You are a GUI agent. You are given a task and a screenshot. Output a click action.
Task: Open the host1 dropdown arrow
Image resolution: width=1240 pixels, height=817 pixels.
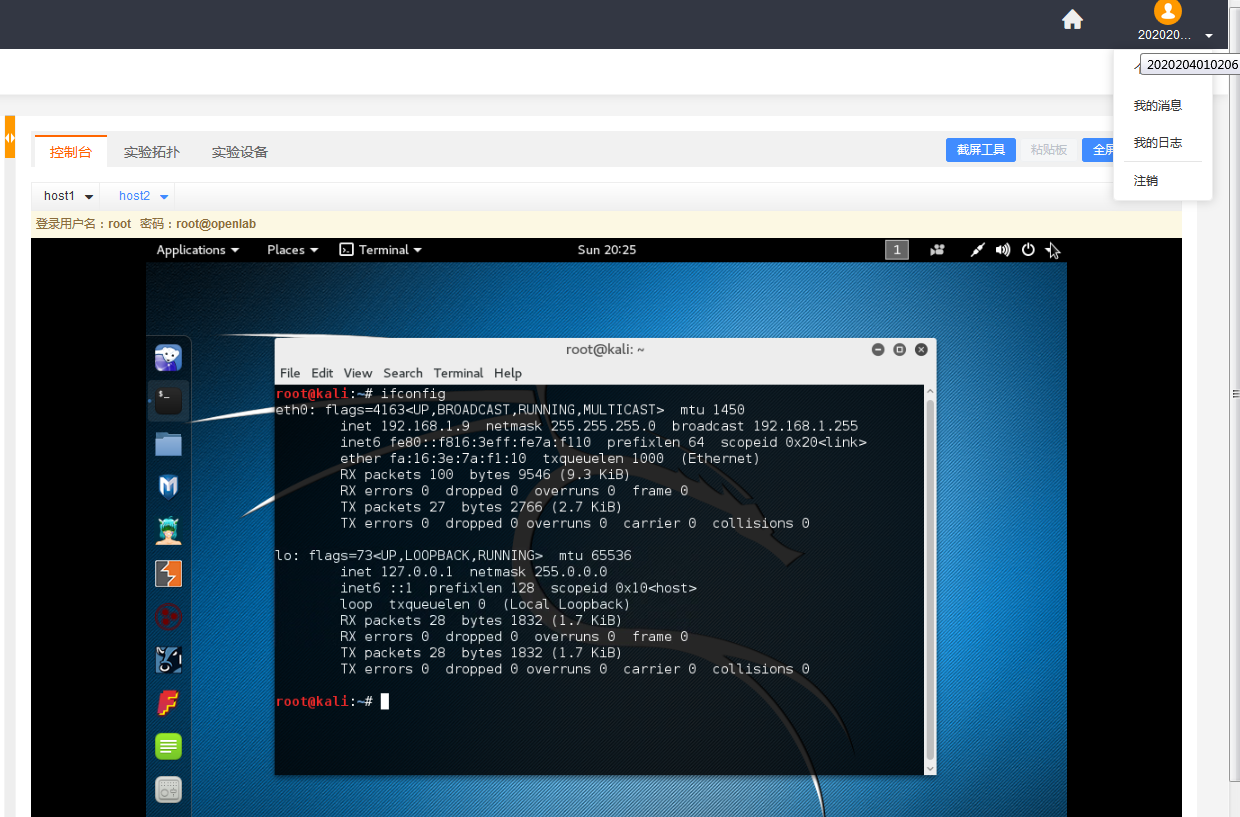pyautogui.click(x=89, y=197)
